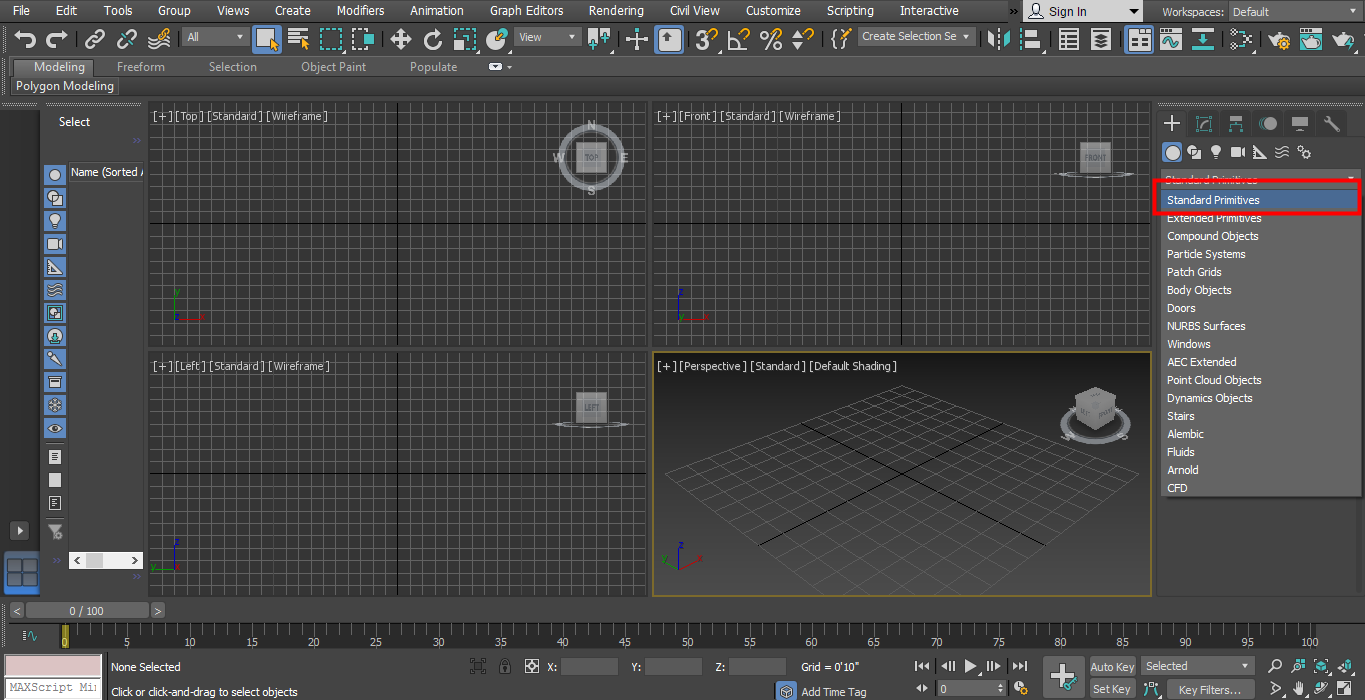Open the Helpers category in Create panel
The height and width of the screenshot is (700, 1365).
[1260, 152]
